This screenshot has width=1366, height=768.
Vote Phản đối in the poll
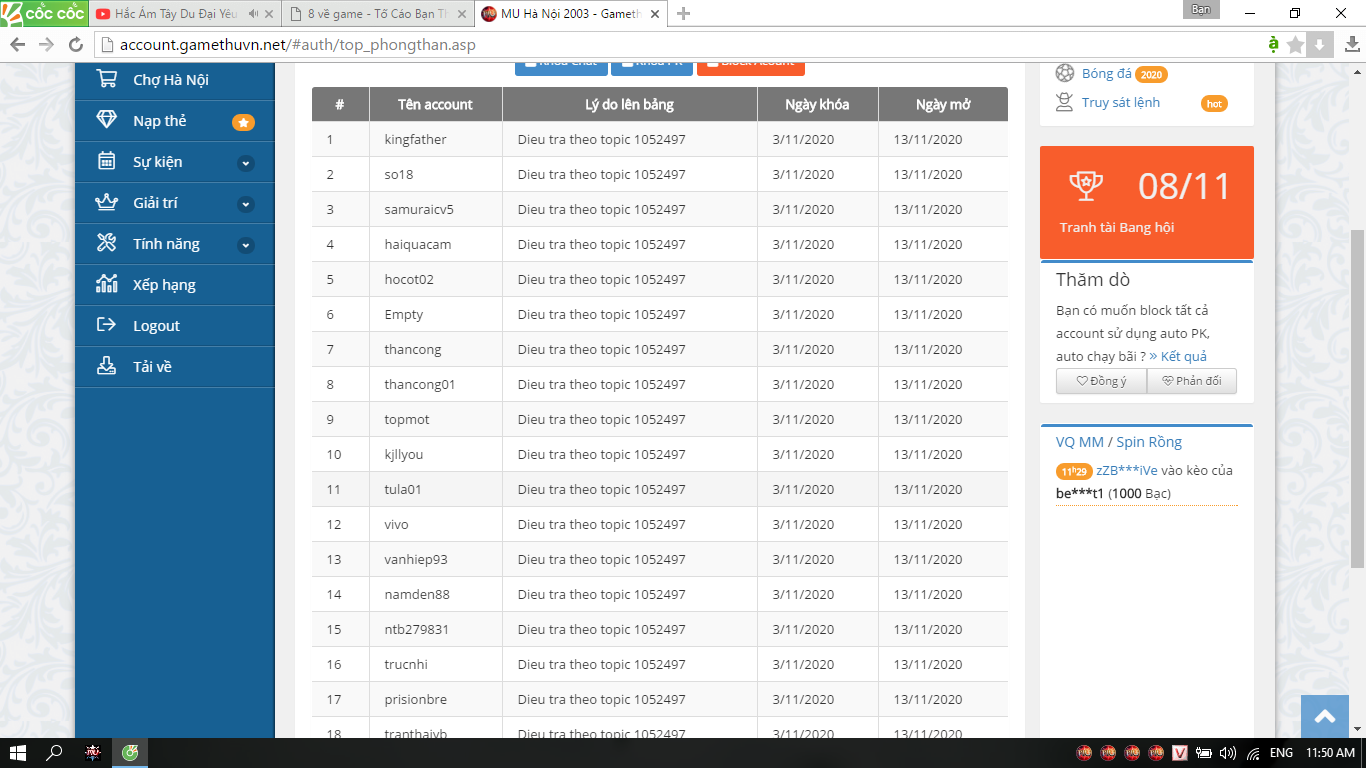[1191, 381]
